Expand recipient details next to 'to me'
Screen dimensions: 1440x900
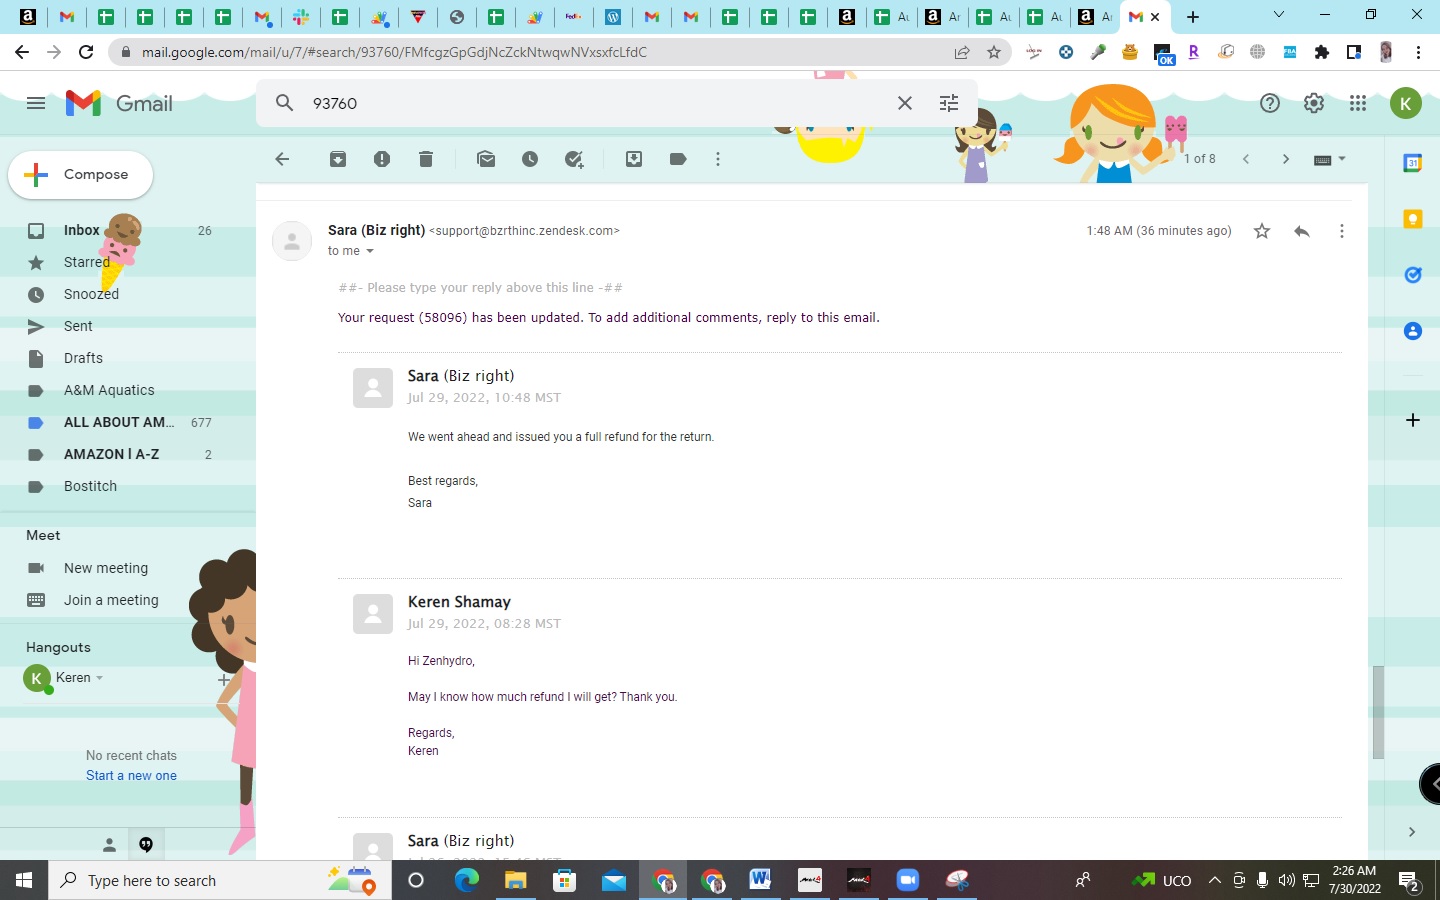click(x=369, y=251)
